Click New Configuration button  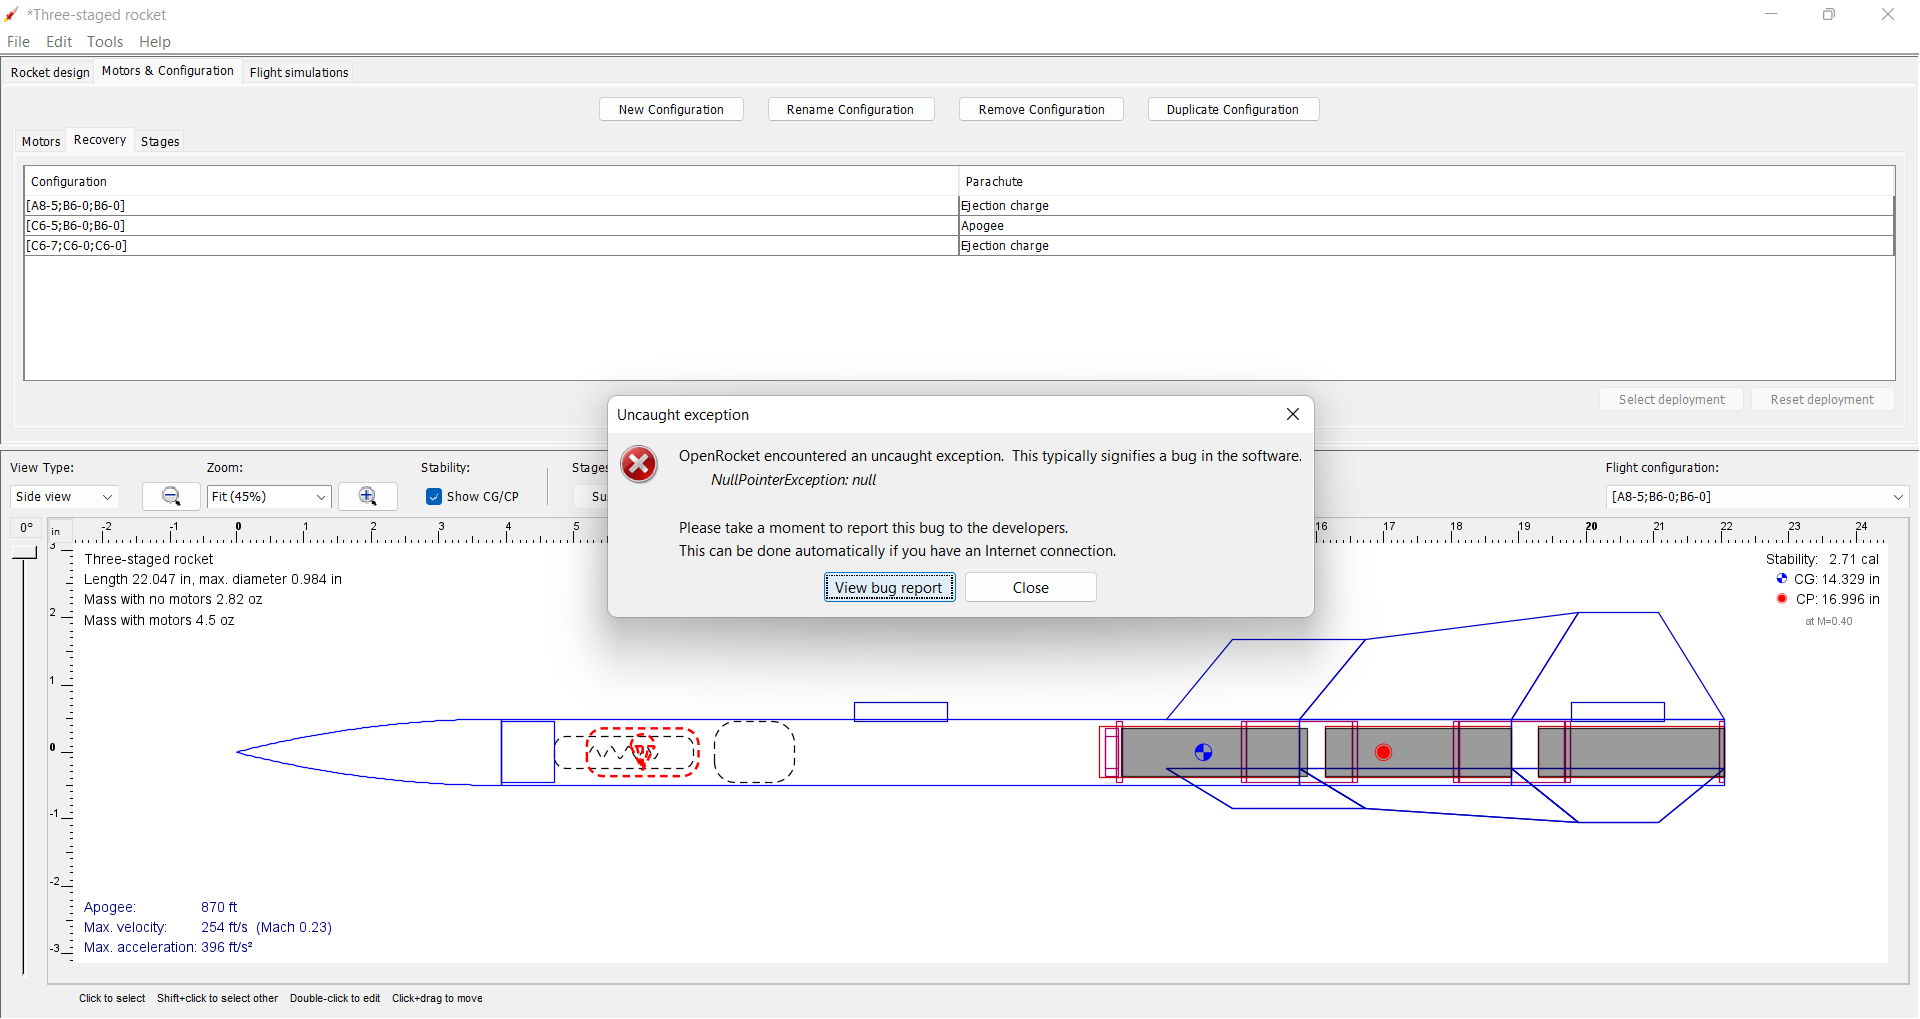click(671, 109)
